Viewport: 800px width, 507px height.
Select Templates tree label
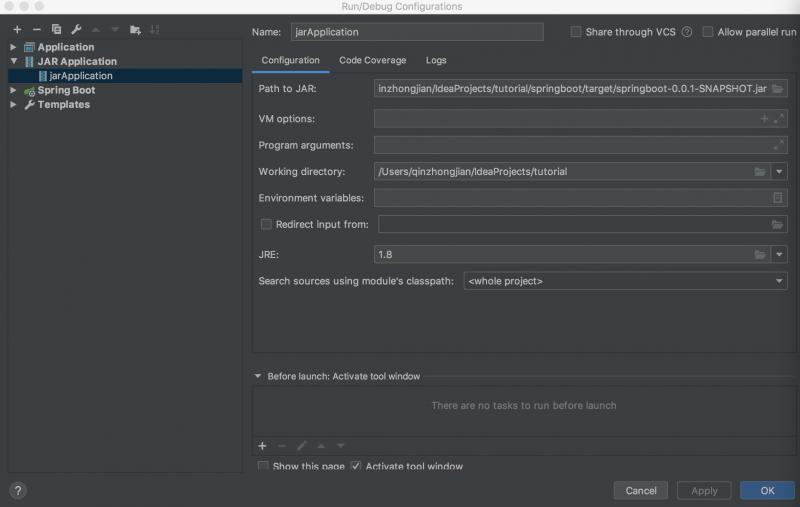click(63, 105)
